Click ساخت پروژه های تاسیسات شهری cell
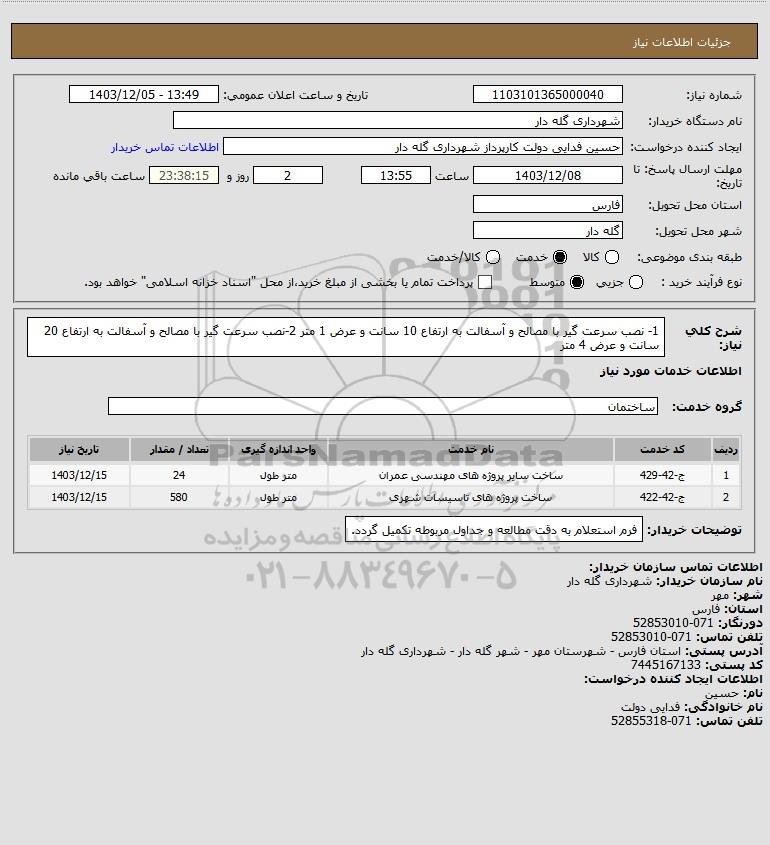770x845 pixels. pyautogui.click(x=471, y=497)
